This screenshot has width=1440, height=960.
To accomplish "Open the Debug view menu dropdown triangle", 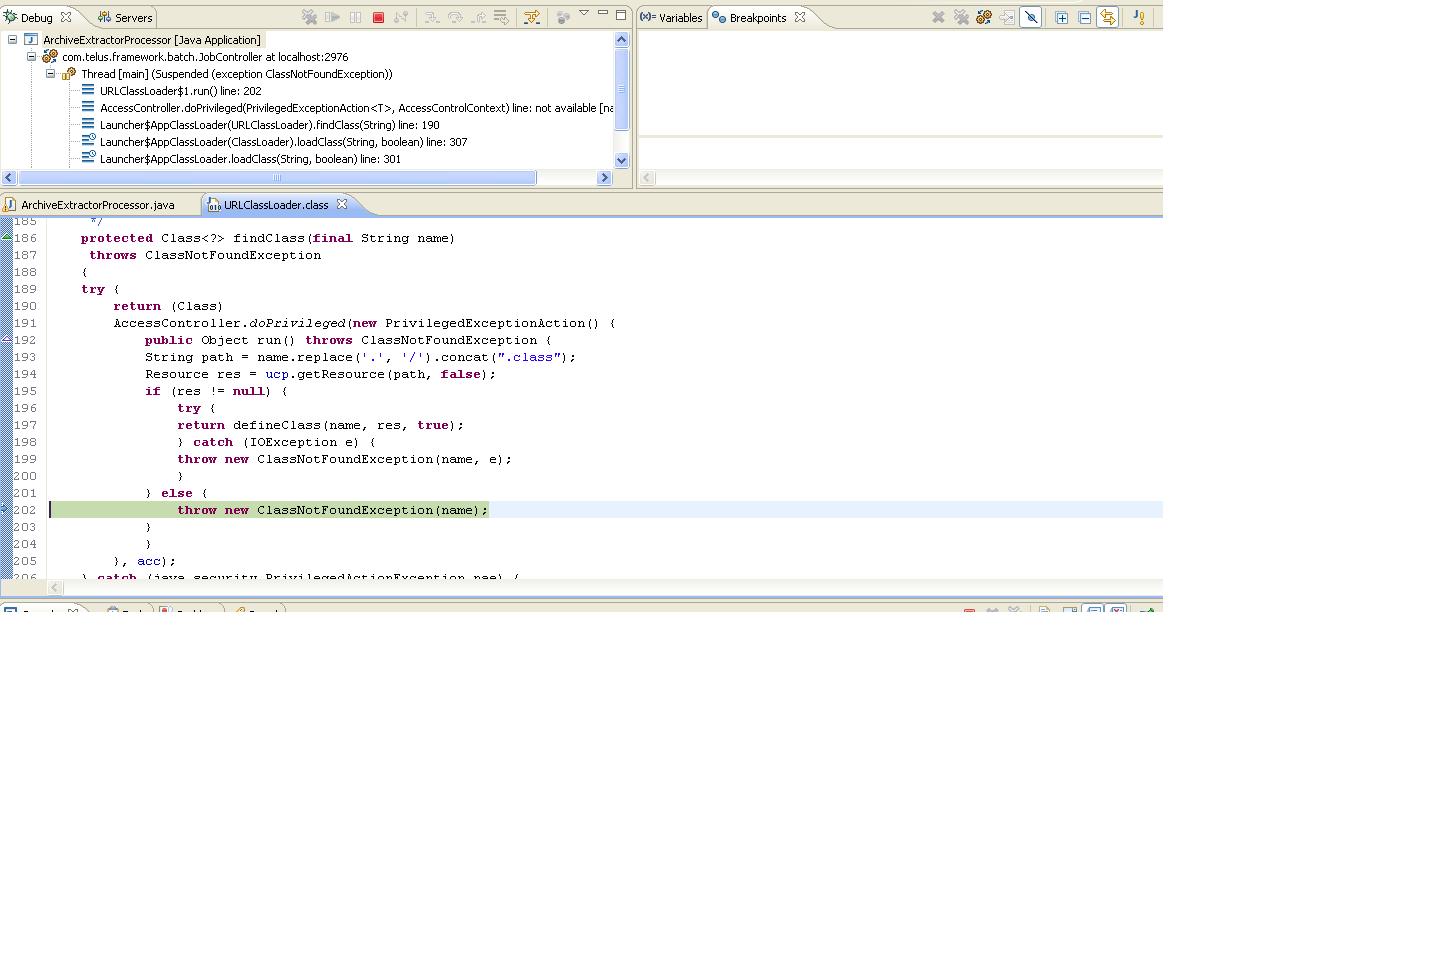I will pos(584,13).
